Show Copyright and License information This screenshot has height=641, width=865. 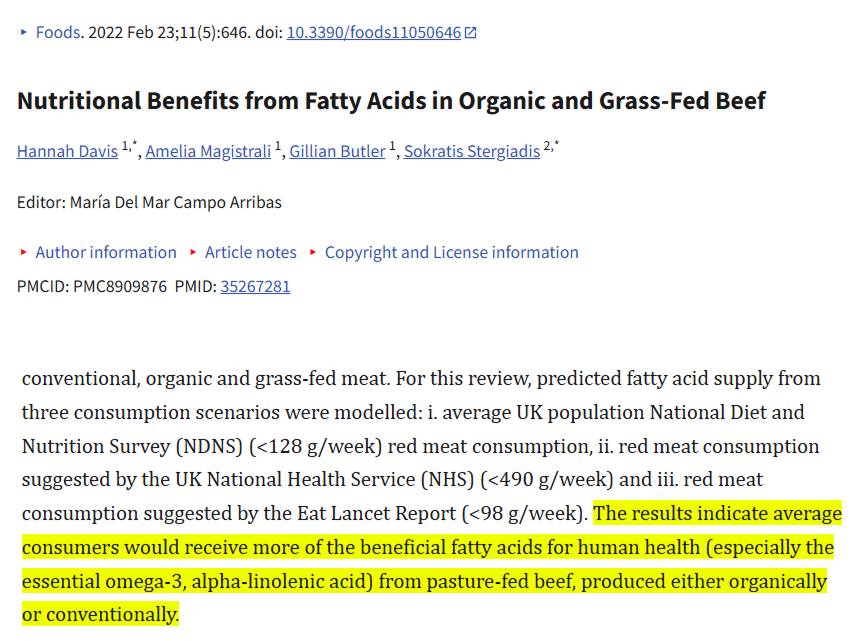[451, 252]
